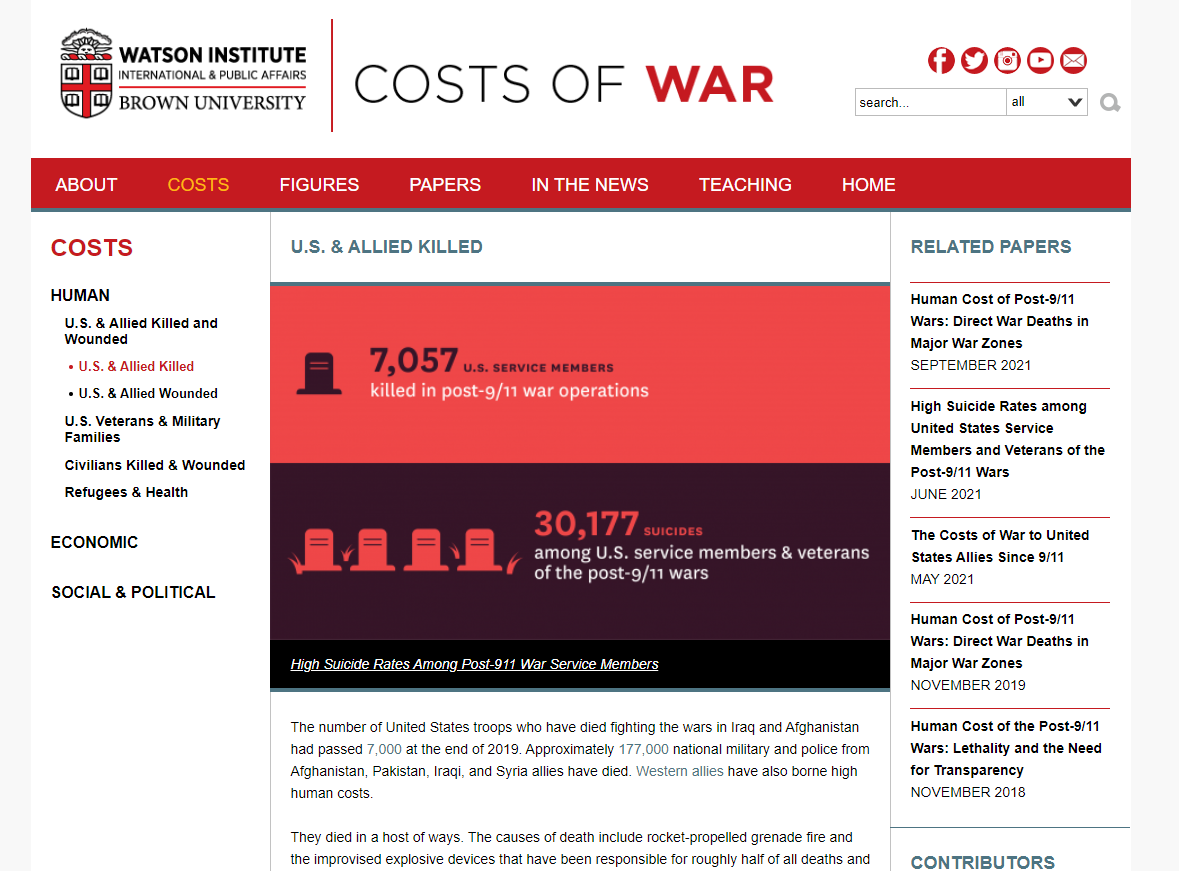The image size is (1179, 871).
Task: Open Civilians Killed & Wounded sidebar item
Action: tap(155, 466)
